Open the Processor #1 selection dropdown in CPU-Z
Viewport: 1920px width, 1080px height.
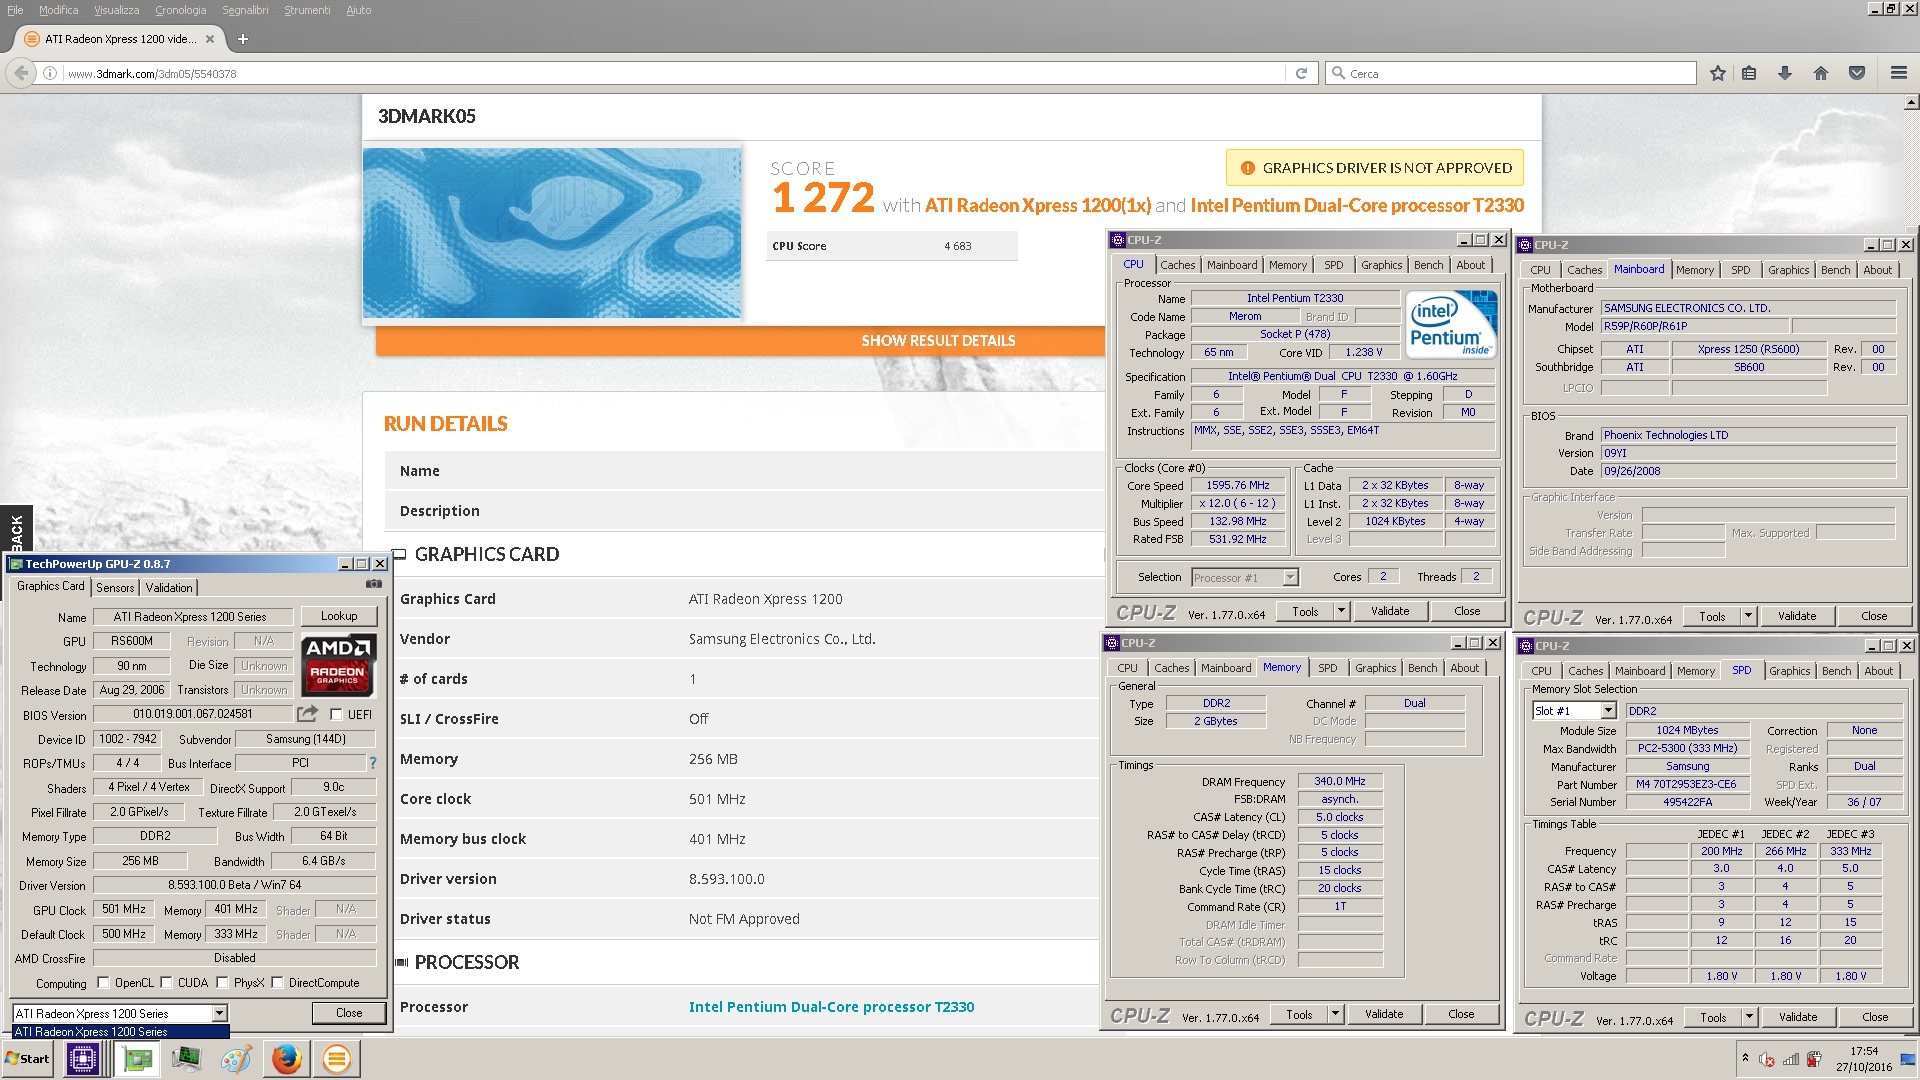(x=1290, y=577)
